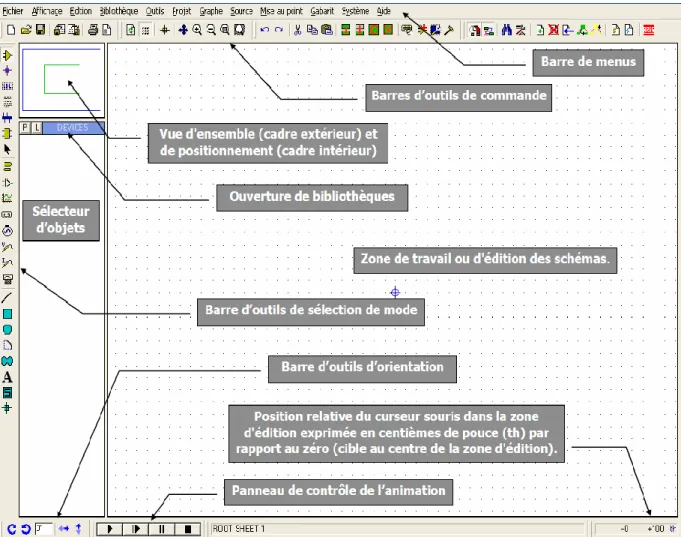The width and height of the screenshot is (681, 537).
Task: Select the Sub-circuit tool
Action: 7,133
